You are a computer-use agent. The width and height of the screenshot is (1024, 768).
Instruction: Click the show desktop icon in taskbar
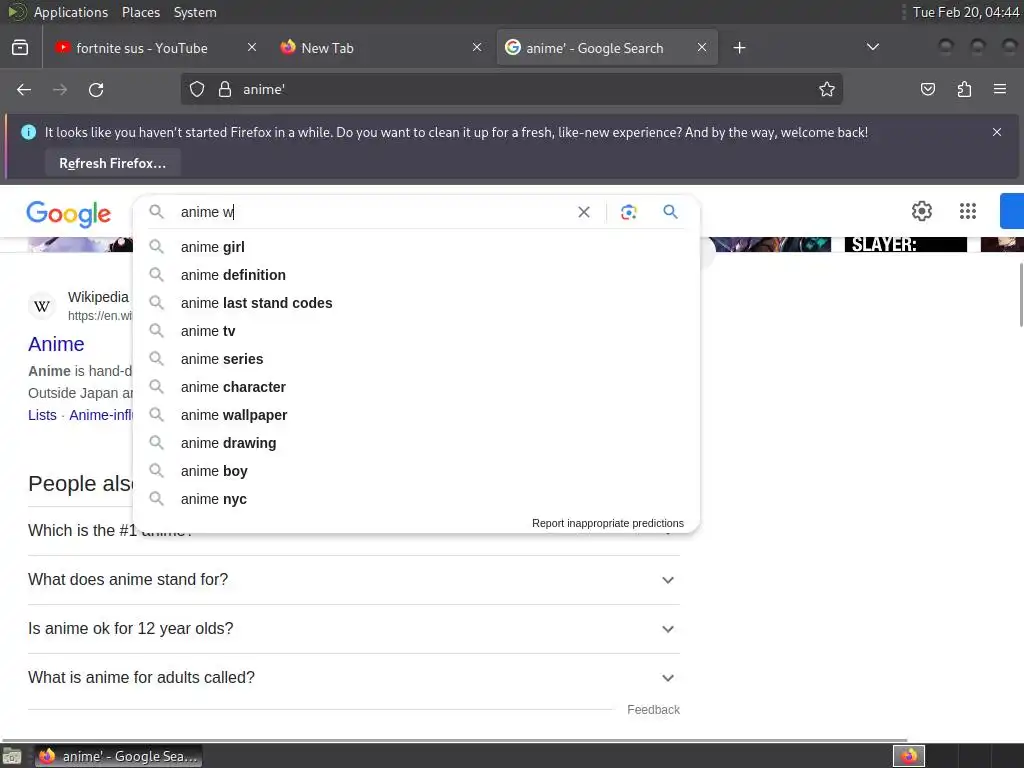click(12, 756)
